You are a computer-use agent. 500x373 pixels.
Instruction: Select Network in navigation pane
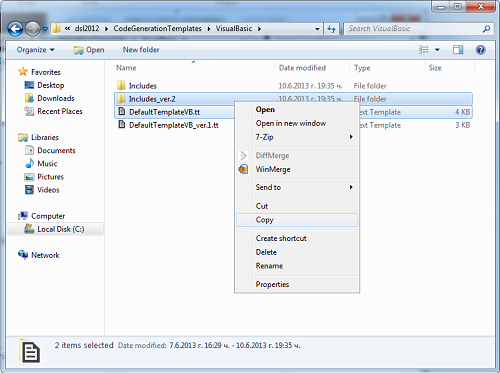45,255
